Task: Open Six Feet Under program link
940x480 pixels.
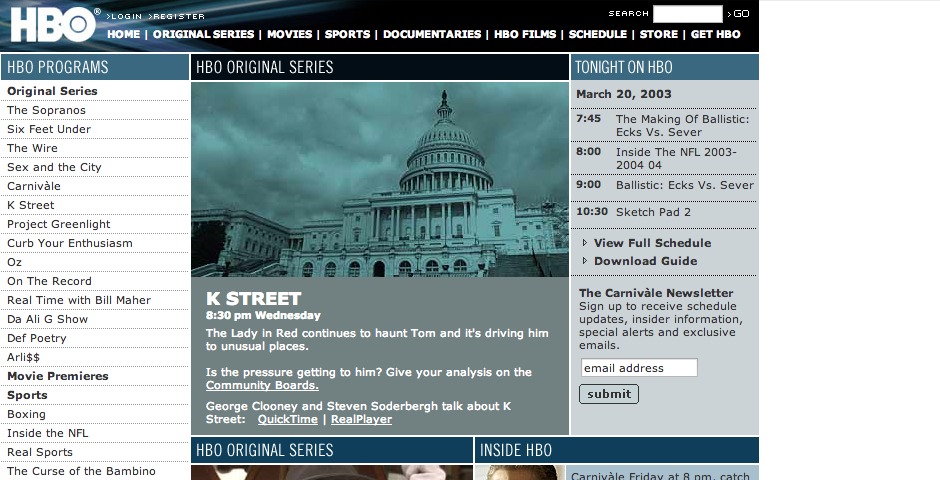Action: coord(49,129)
